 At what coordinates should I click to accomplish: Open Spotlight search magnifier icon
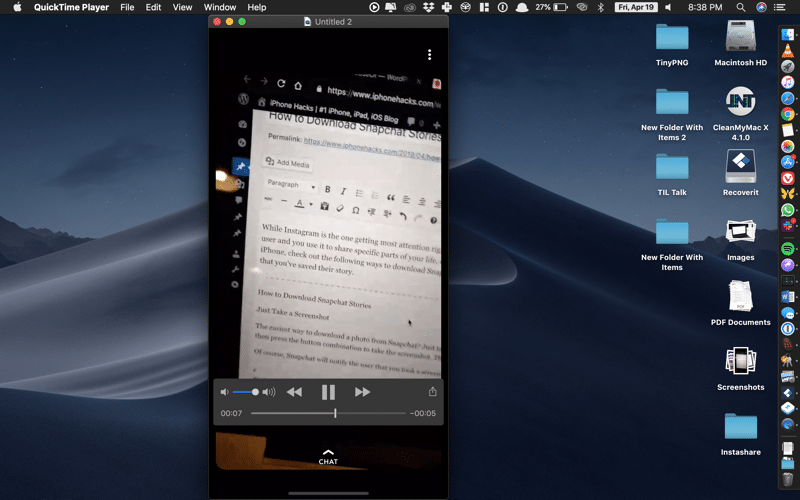point(741,7)
